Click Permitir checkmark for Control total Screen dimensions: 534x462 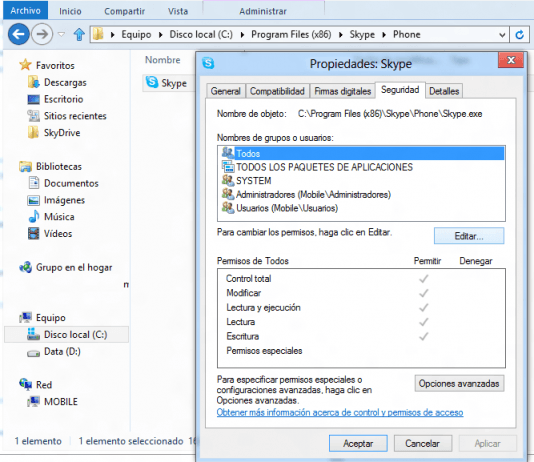424,279
